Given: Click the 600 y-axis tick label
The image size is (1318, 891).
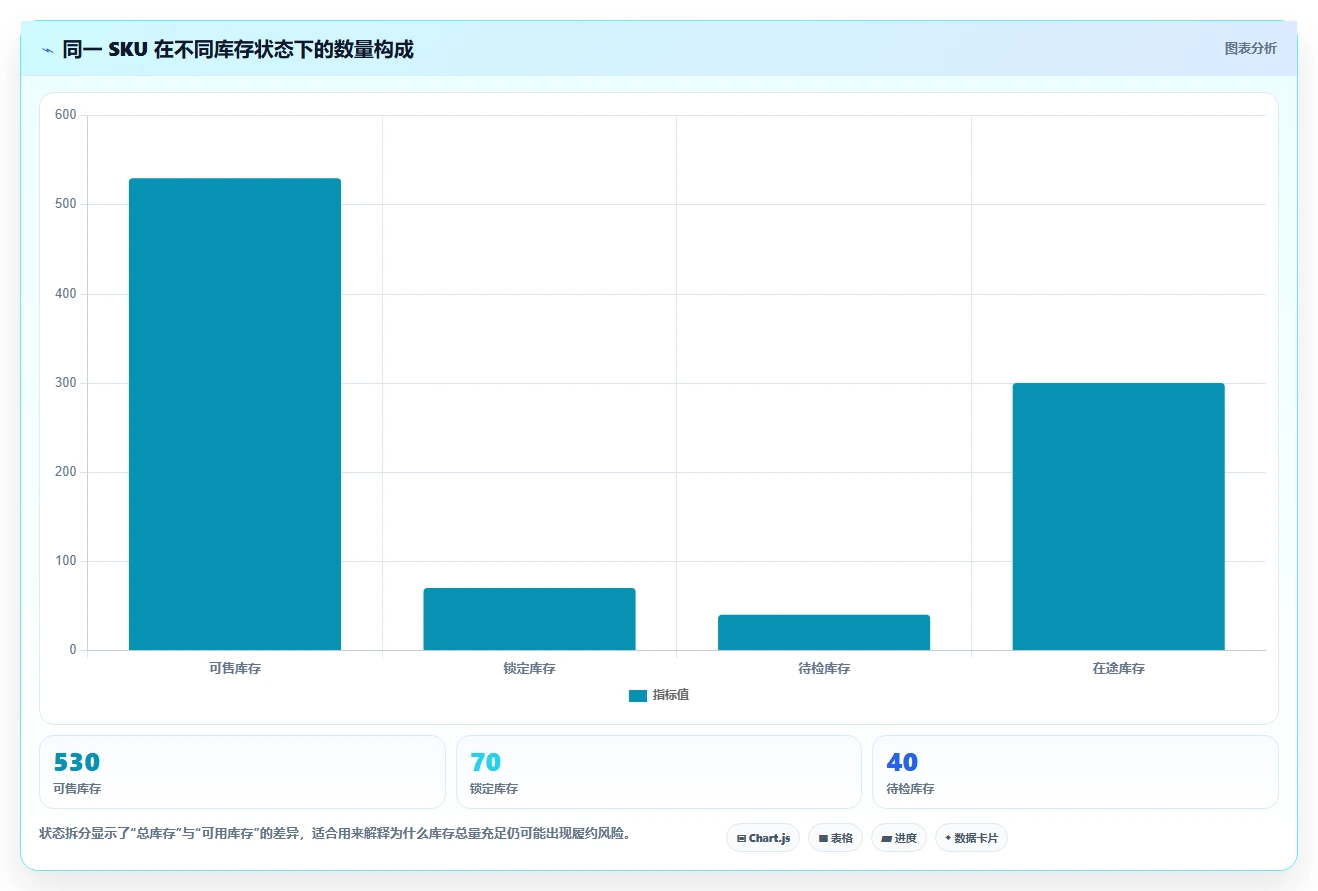Looking at the screenshot, I should 66,115.
